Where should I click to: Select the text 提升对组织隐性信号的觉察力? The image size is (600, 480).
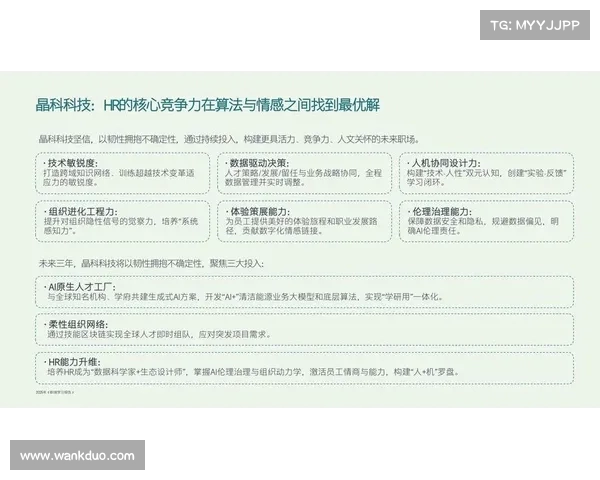98,221
